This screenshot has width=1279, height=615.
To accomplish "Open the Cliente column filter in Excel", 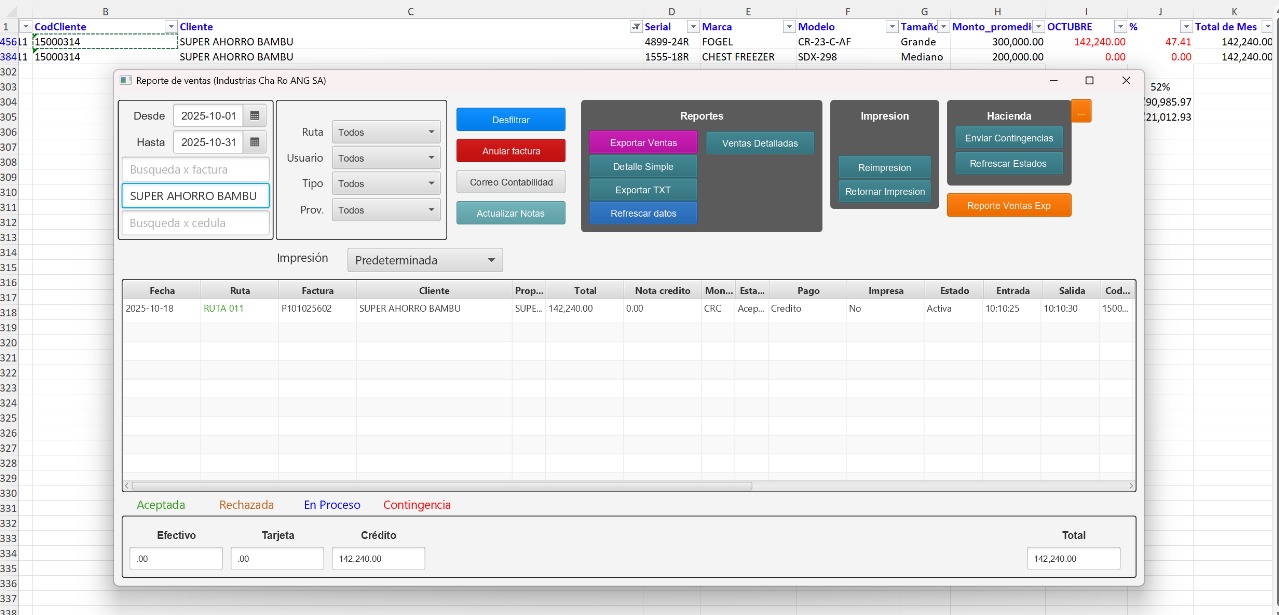I will click(x=636, y=27).
